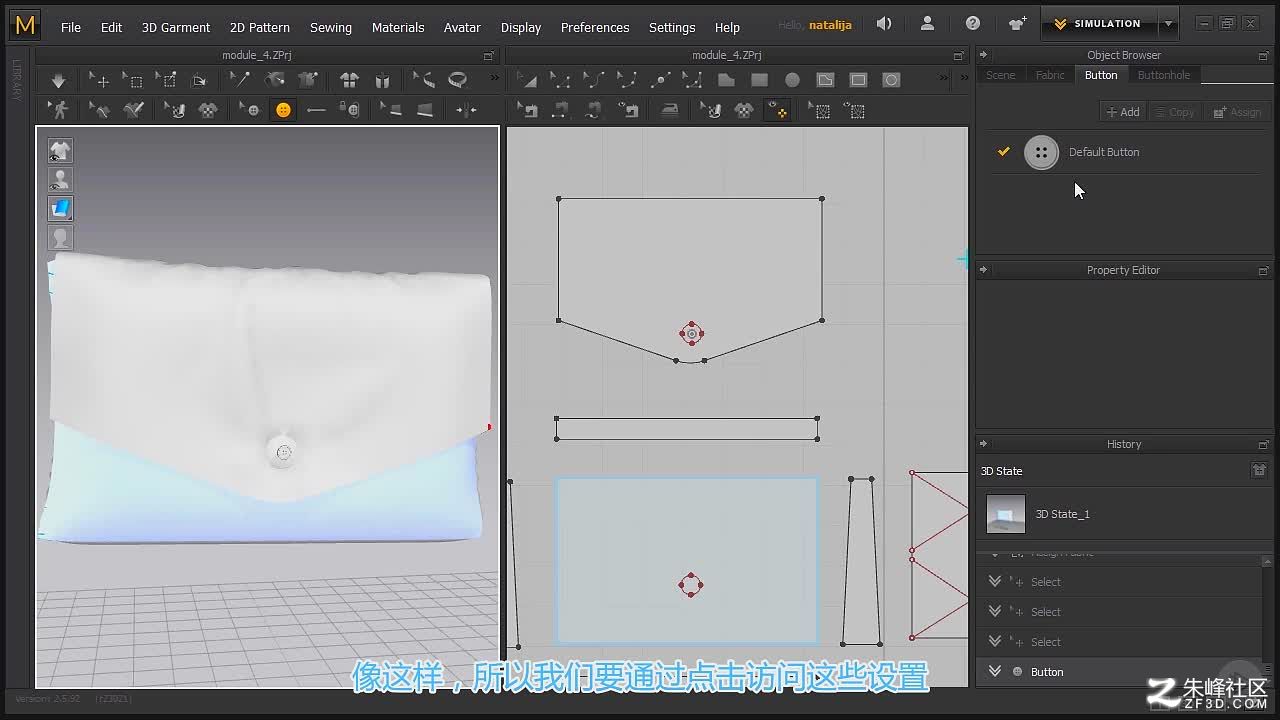This screenshot has width=1280, height=720.
Task: Toggle the highlighted blue fabric render-style icon
Action: [61, 208]
